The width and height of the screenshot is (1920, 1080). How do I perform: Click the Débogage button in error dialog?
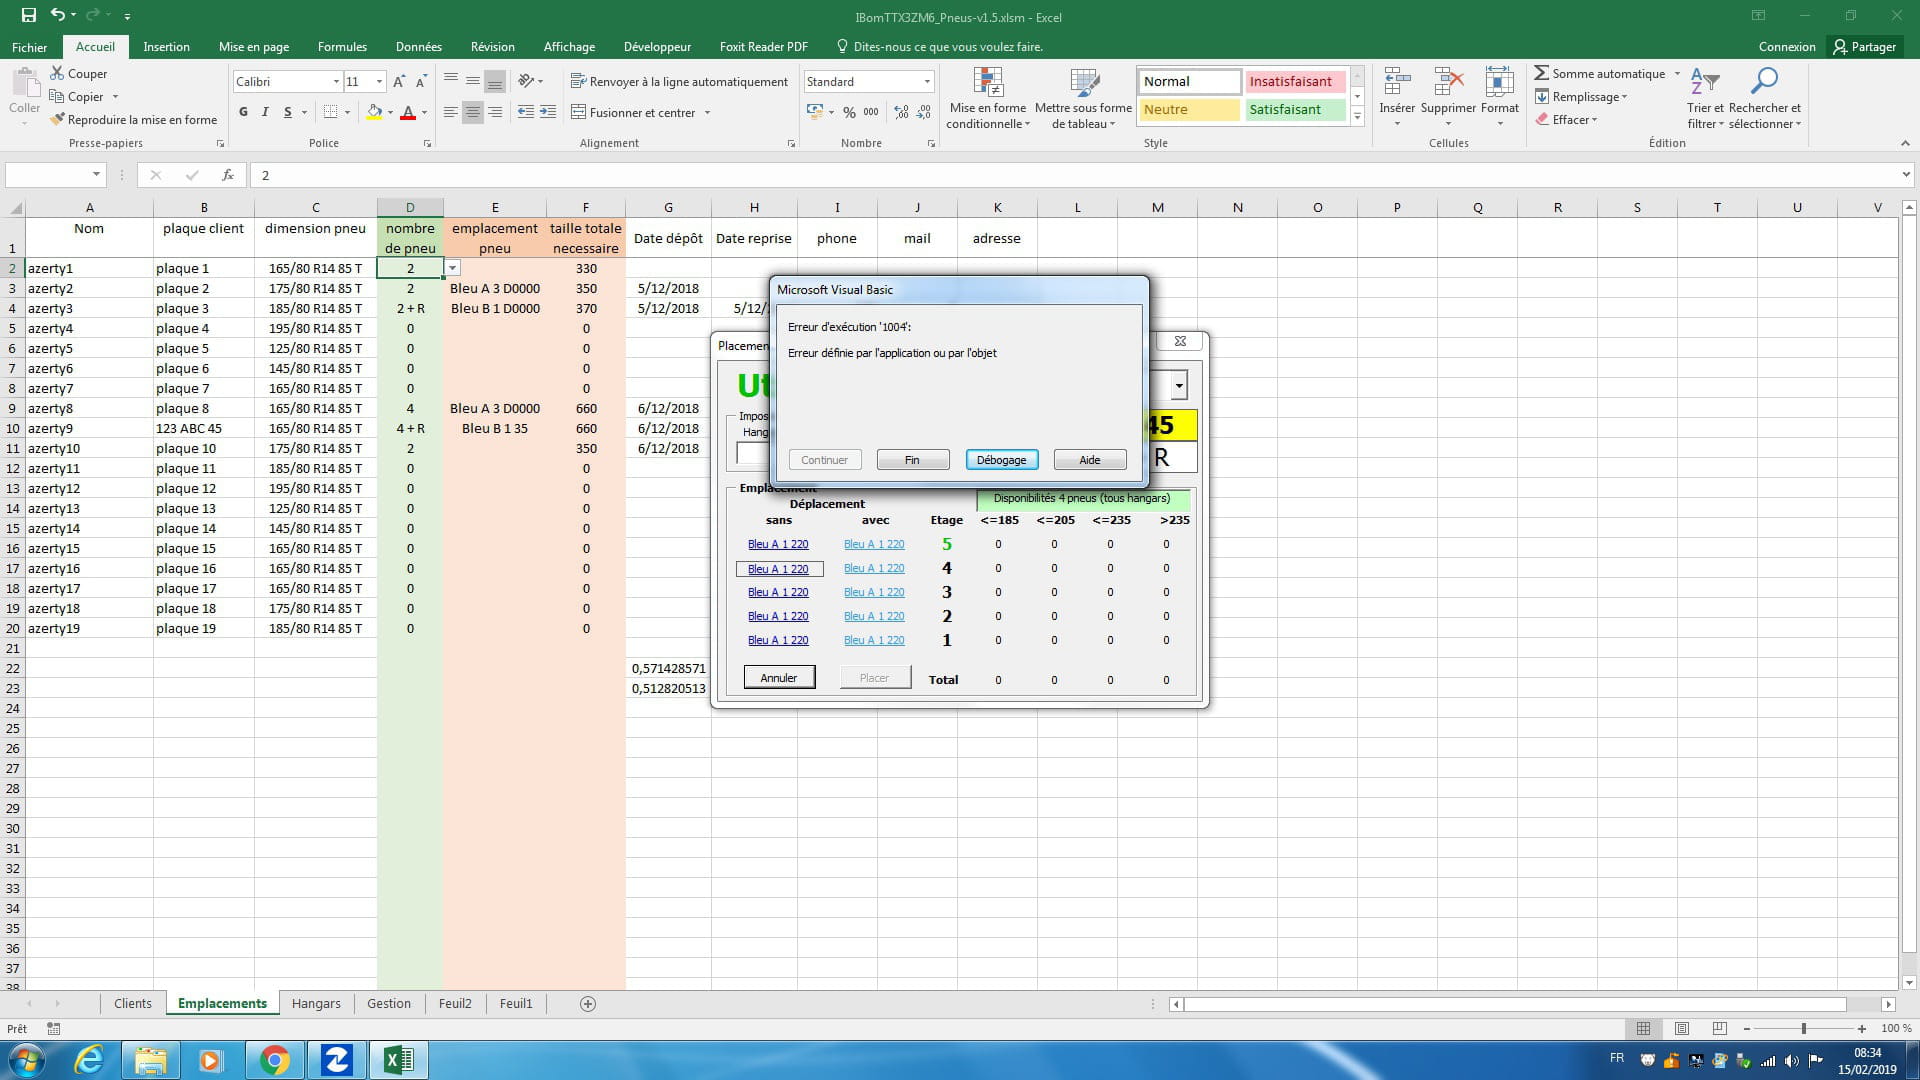(x=1001, y=460)
